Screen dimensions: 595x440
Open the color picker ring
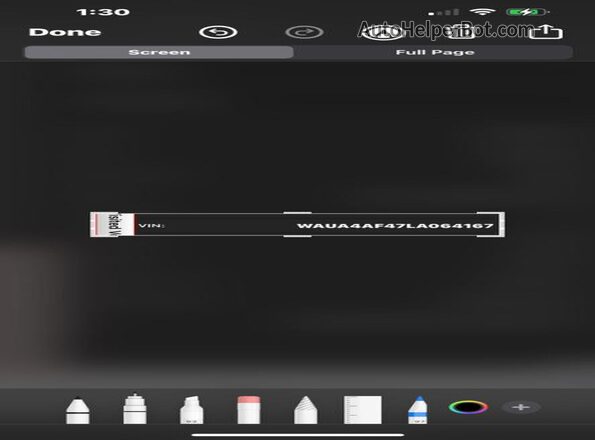coord(468,407)
